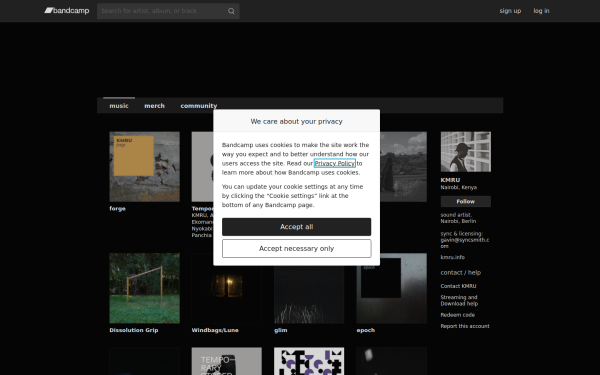Open the Windbags/Lune title link
600x375 pixels.
click(x=215, y=330)
